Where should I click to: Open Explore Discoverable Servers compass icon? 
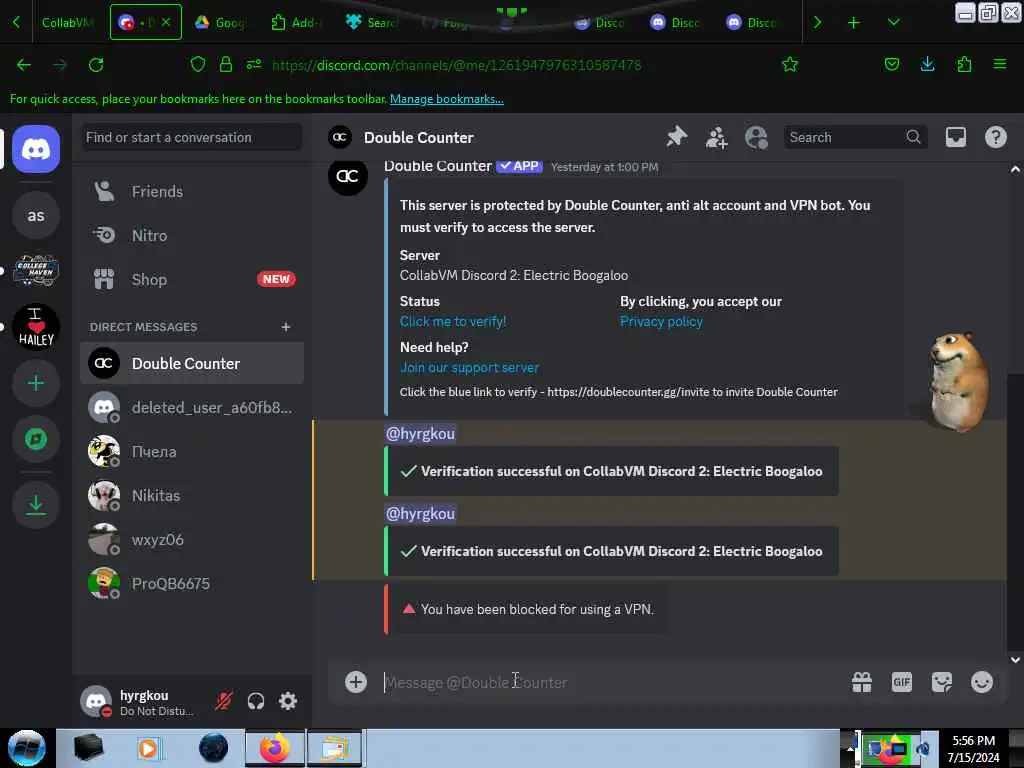coord(36,440)
